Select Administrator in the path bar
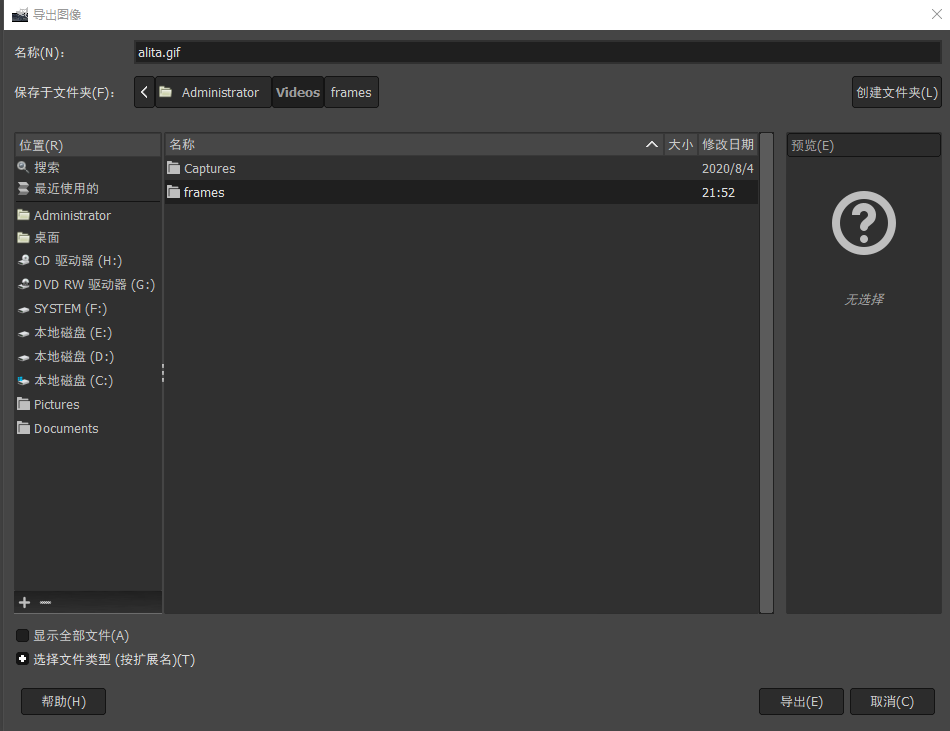Image resolution: width=950 pixels, height=731 pixels. click(x=213, y=92)
